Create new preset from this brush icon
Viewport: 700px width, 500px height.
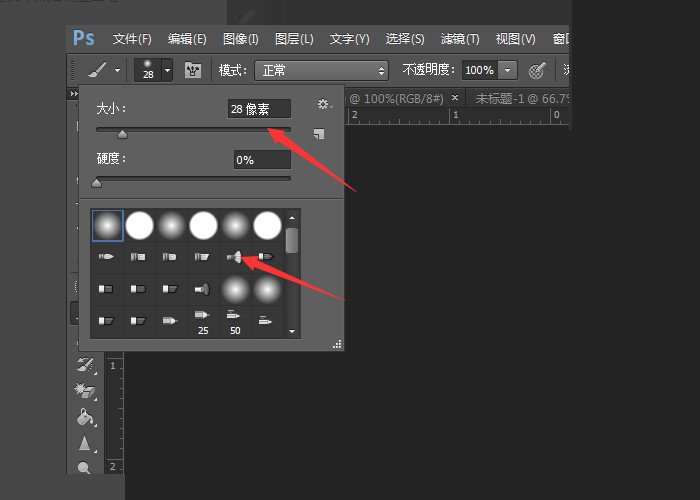[x=318, y=133]
